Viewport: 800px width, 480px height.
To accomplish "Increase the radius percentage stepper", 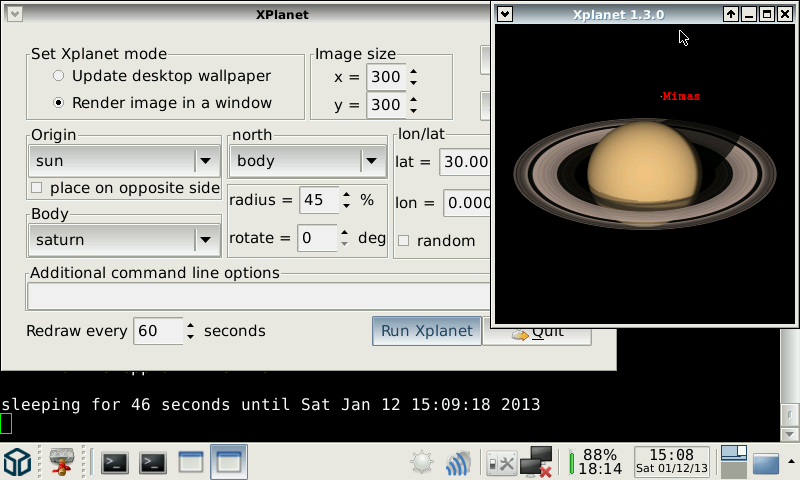I will [x=346, y=195].
